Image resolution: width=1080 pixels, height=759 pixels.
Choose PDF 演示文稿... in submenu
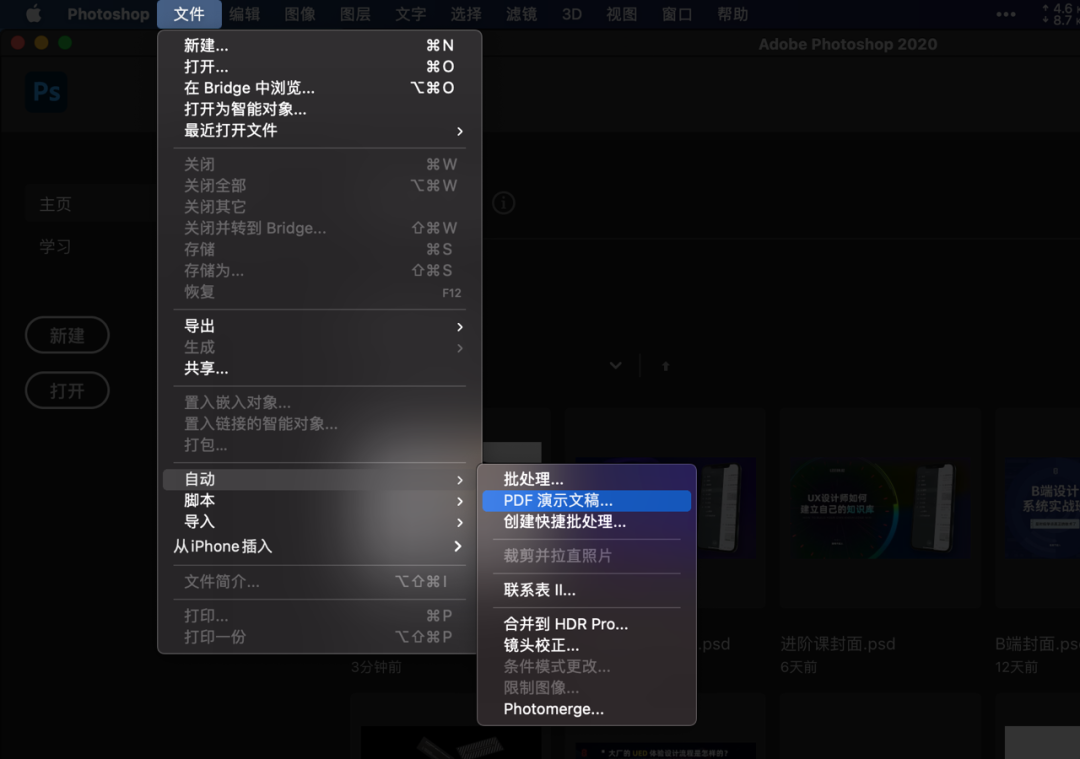[x=587, y=501]
